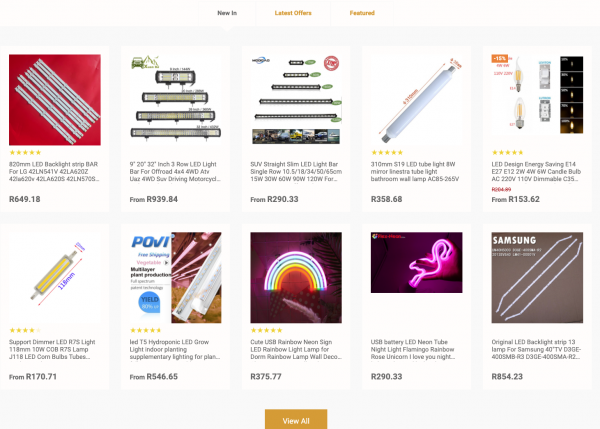600x429 pixels.
Task: Open SUV Straight Slim Light Bar image
Action: (296, 100)
